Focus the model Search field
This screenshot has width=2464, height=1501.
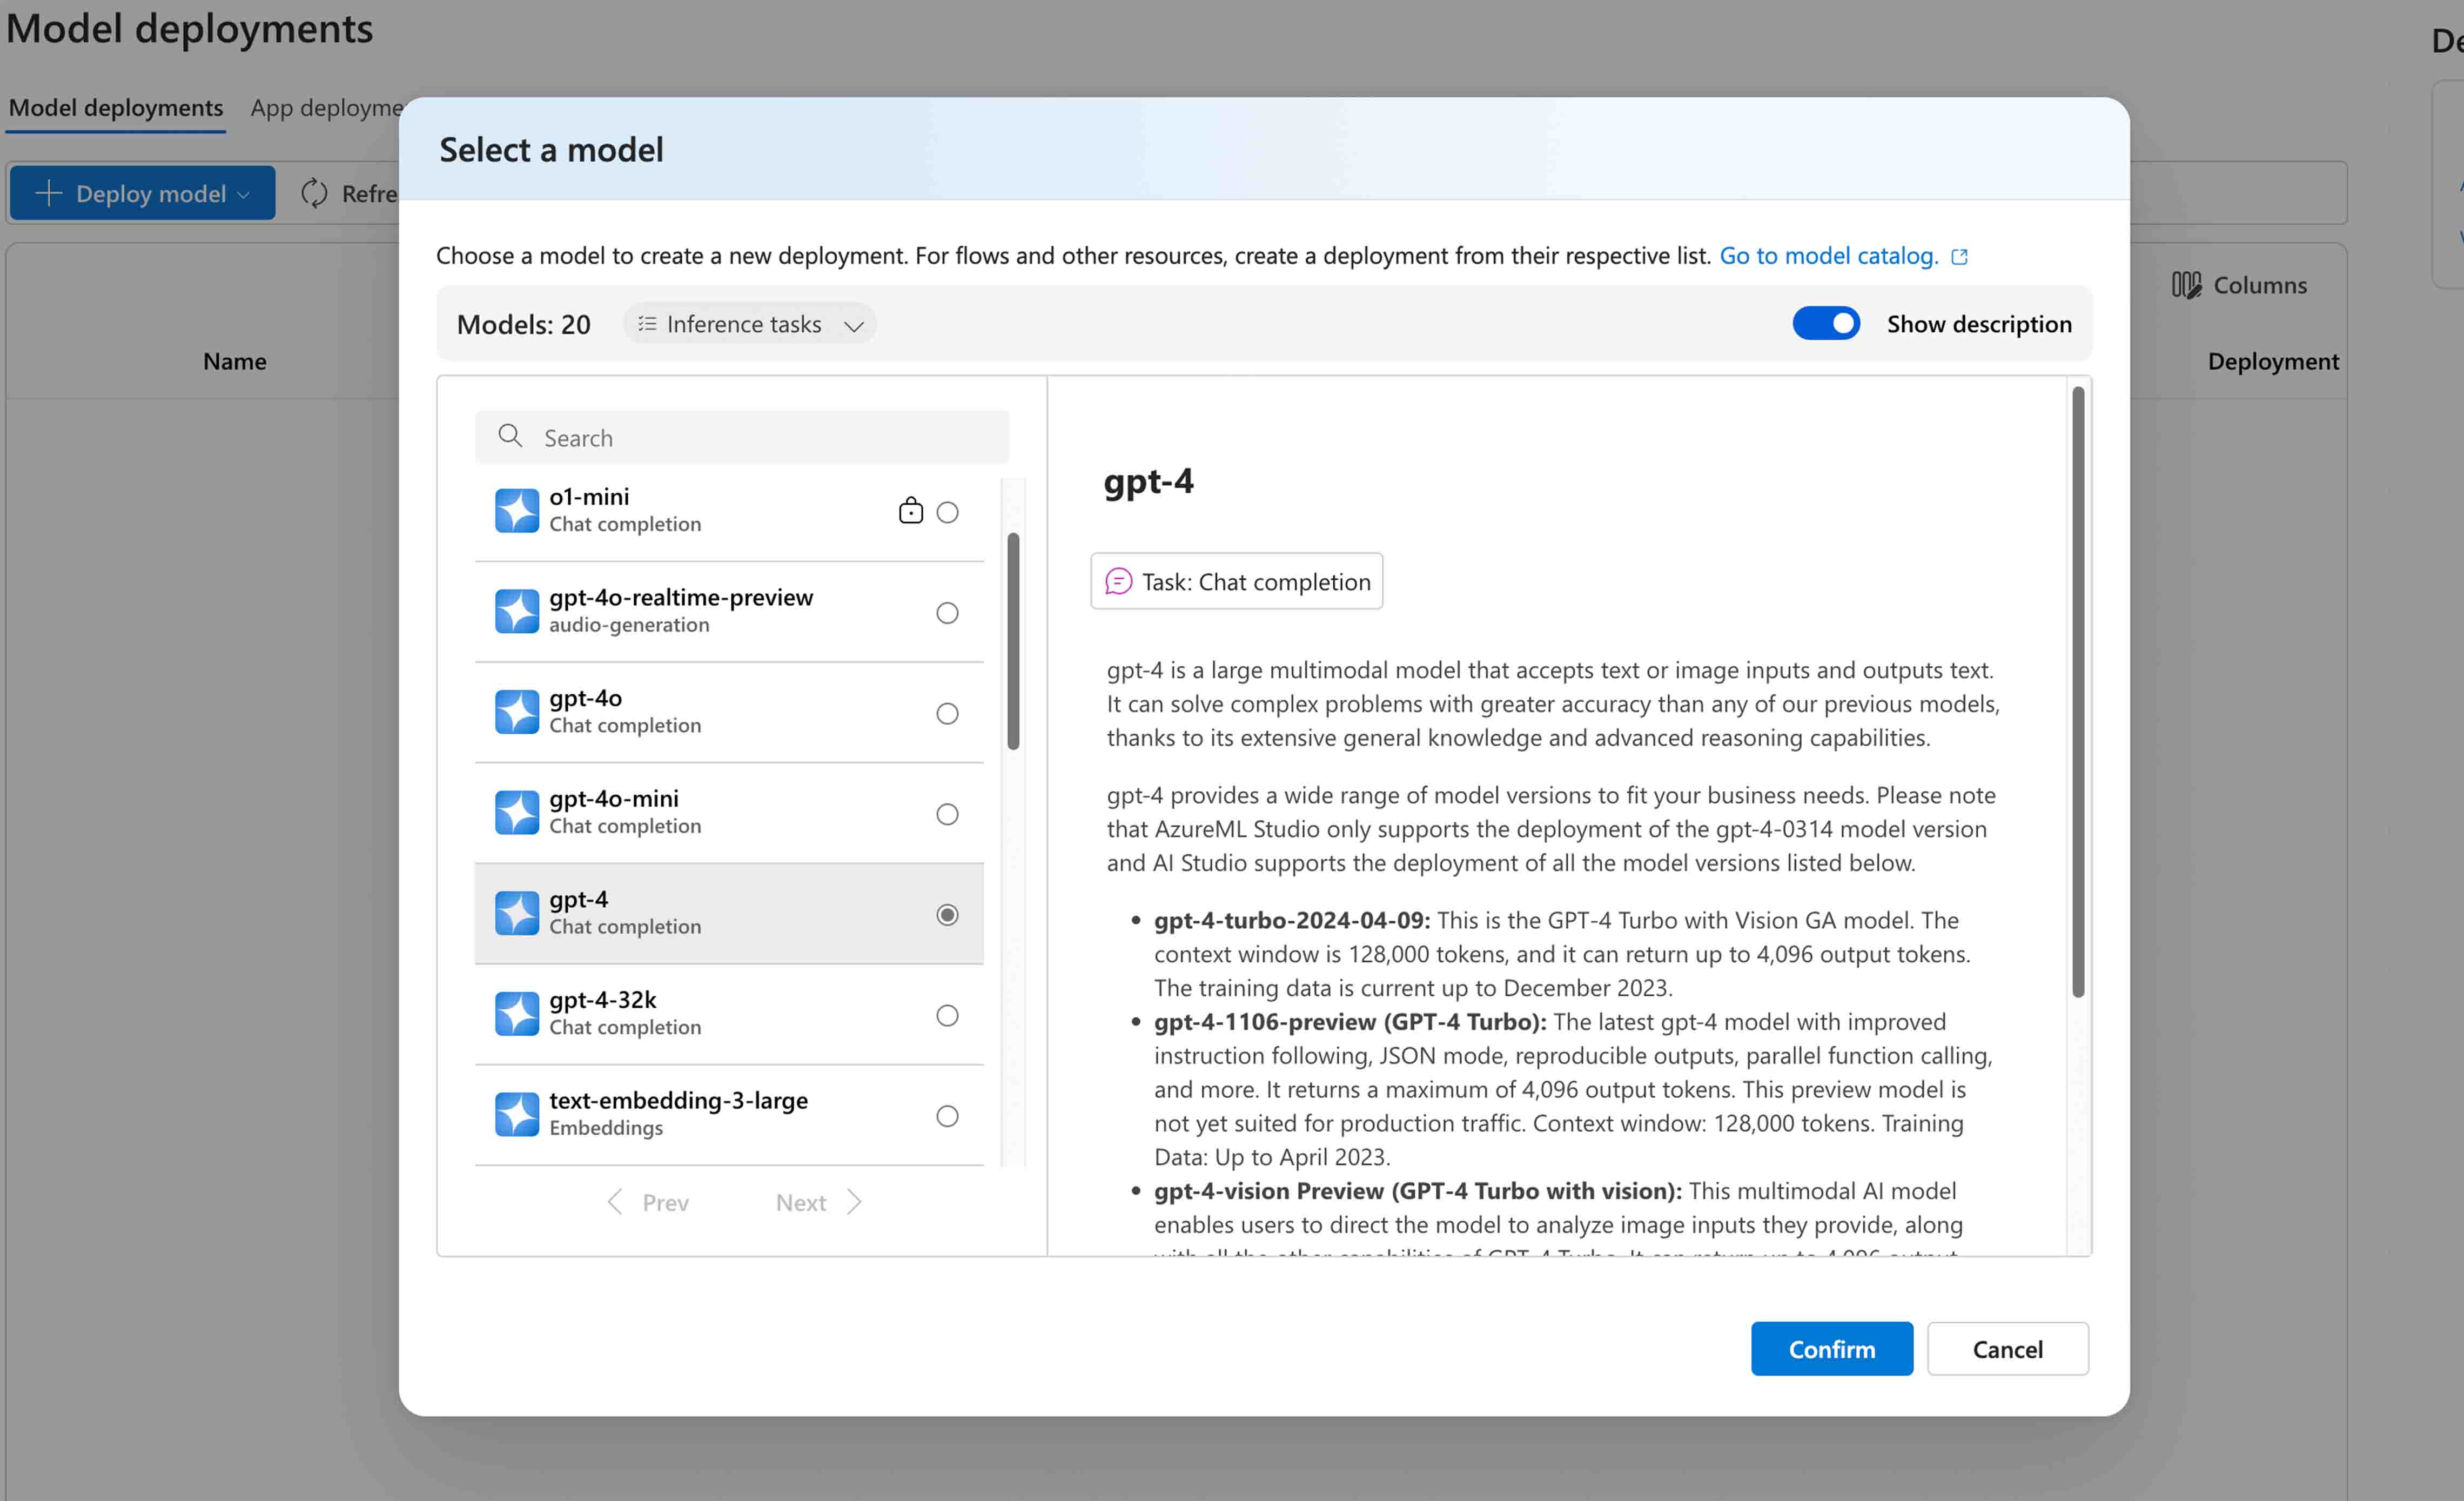742,437
